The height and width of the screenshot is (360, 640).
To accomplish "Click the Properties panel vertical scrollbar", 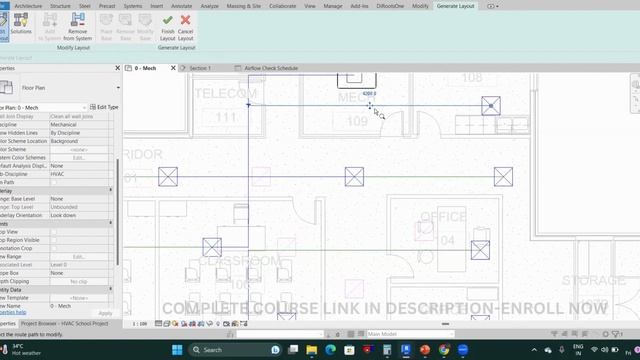I will point(118,212).
